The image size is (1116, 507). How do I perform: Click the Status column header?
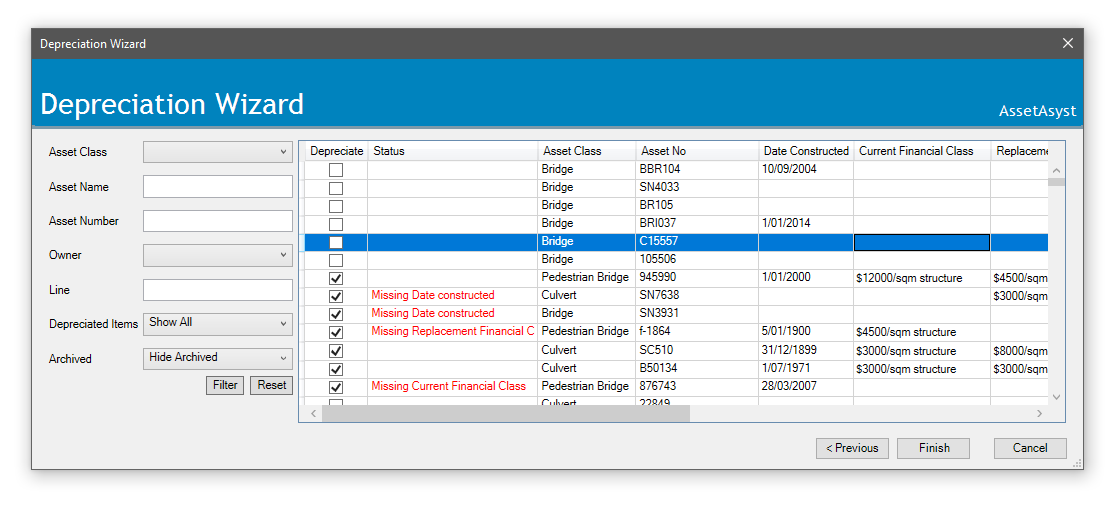453,151
